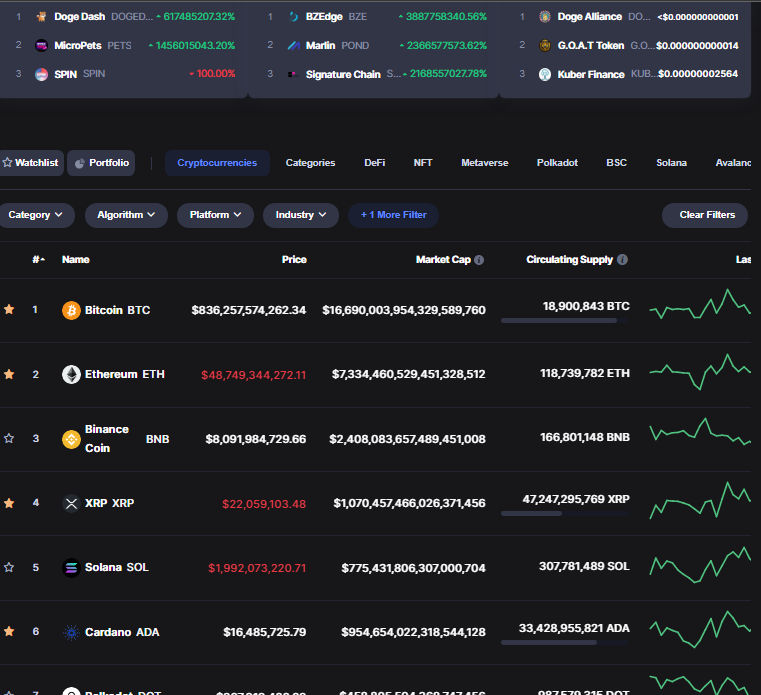
Task: Toggle the watchlist star for Binance Coin
Action: tap(9, 438)
